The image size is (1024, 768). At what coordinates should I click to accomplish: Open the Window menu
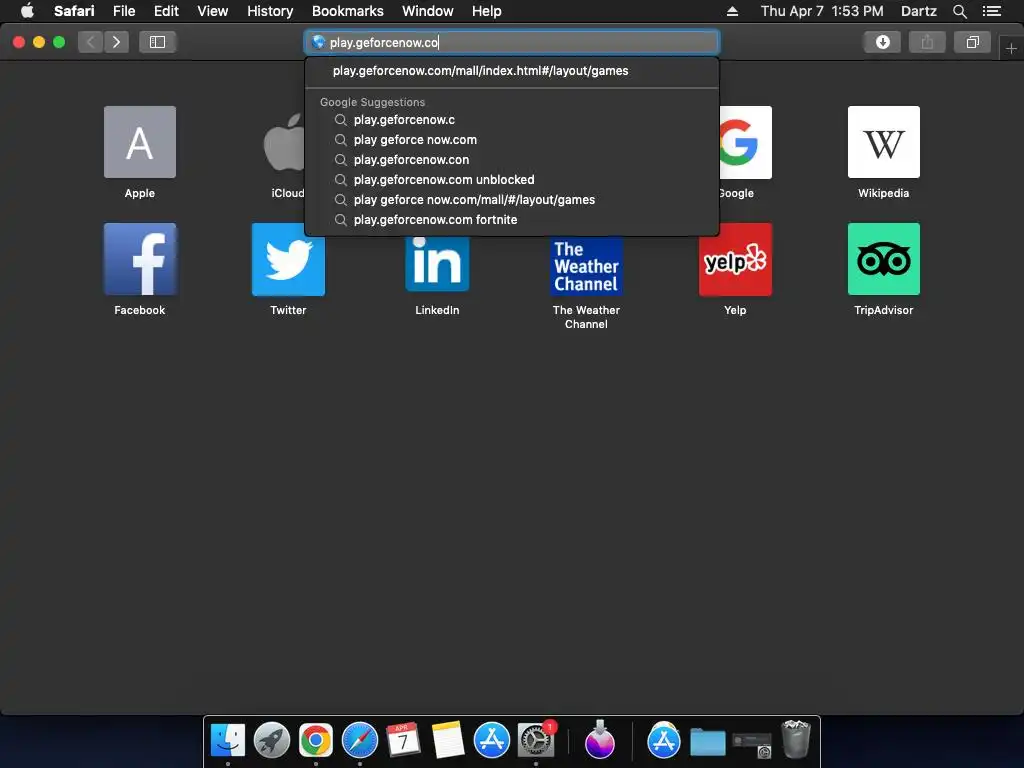(x=428, y=11)
